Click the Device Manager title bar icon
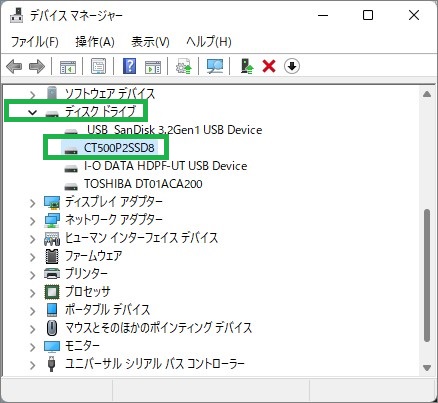This screenshot has width=438, height=403. (x=17, y=15)
